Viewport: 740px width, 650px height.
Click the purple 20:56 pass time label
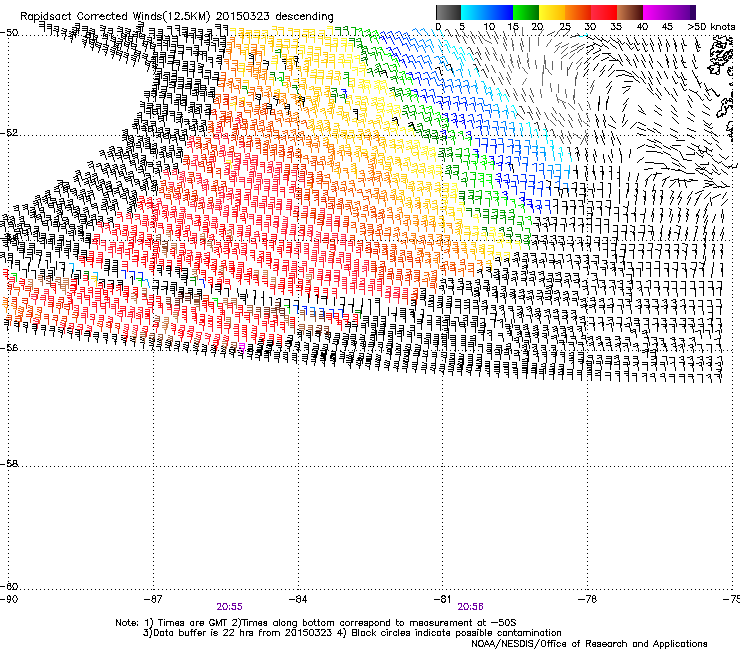coord(471,607)
